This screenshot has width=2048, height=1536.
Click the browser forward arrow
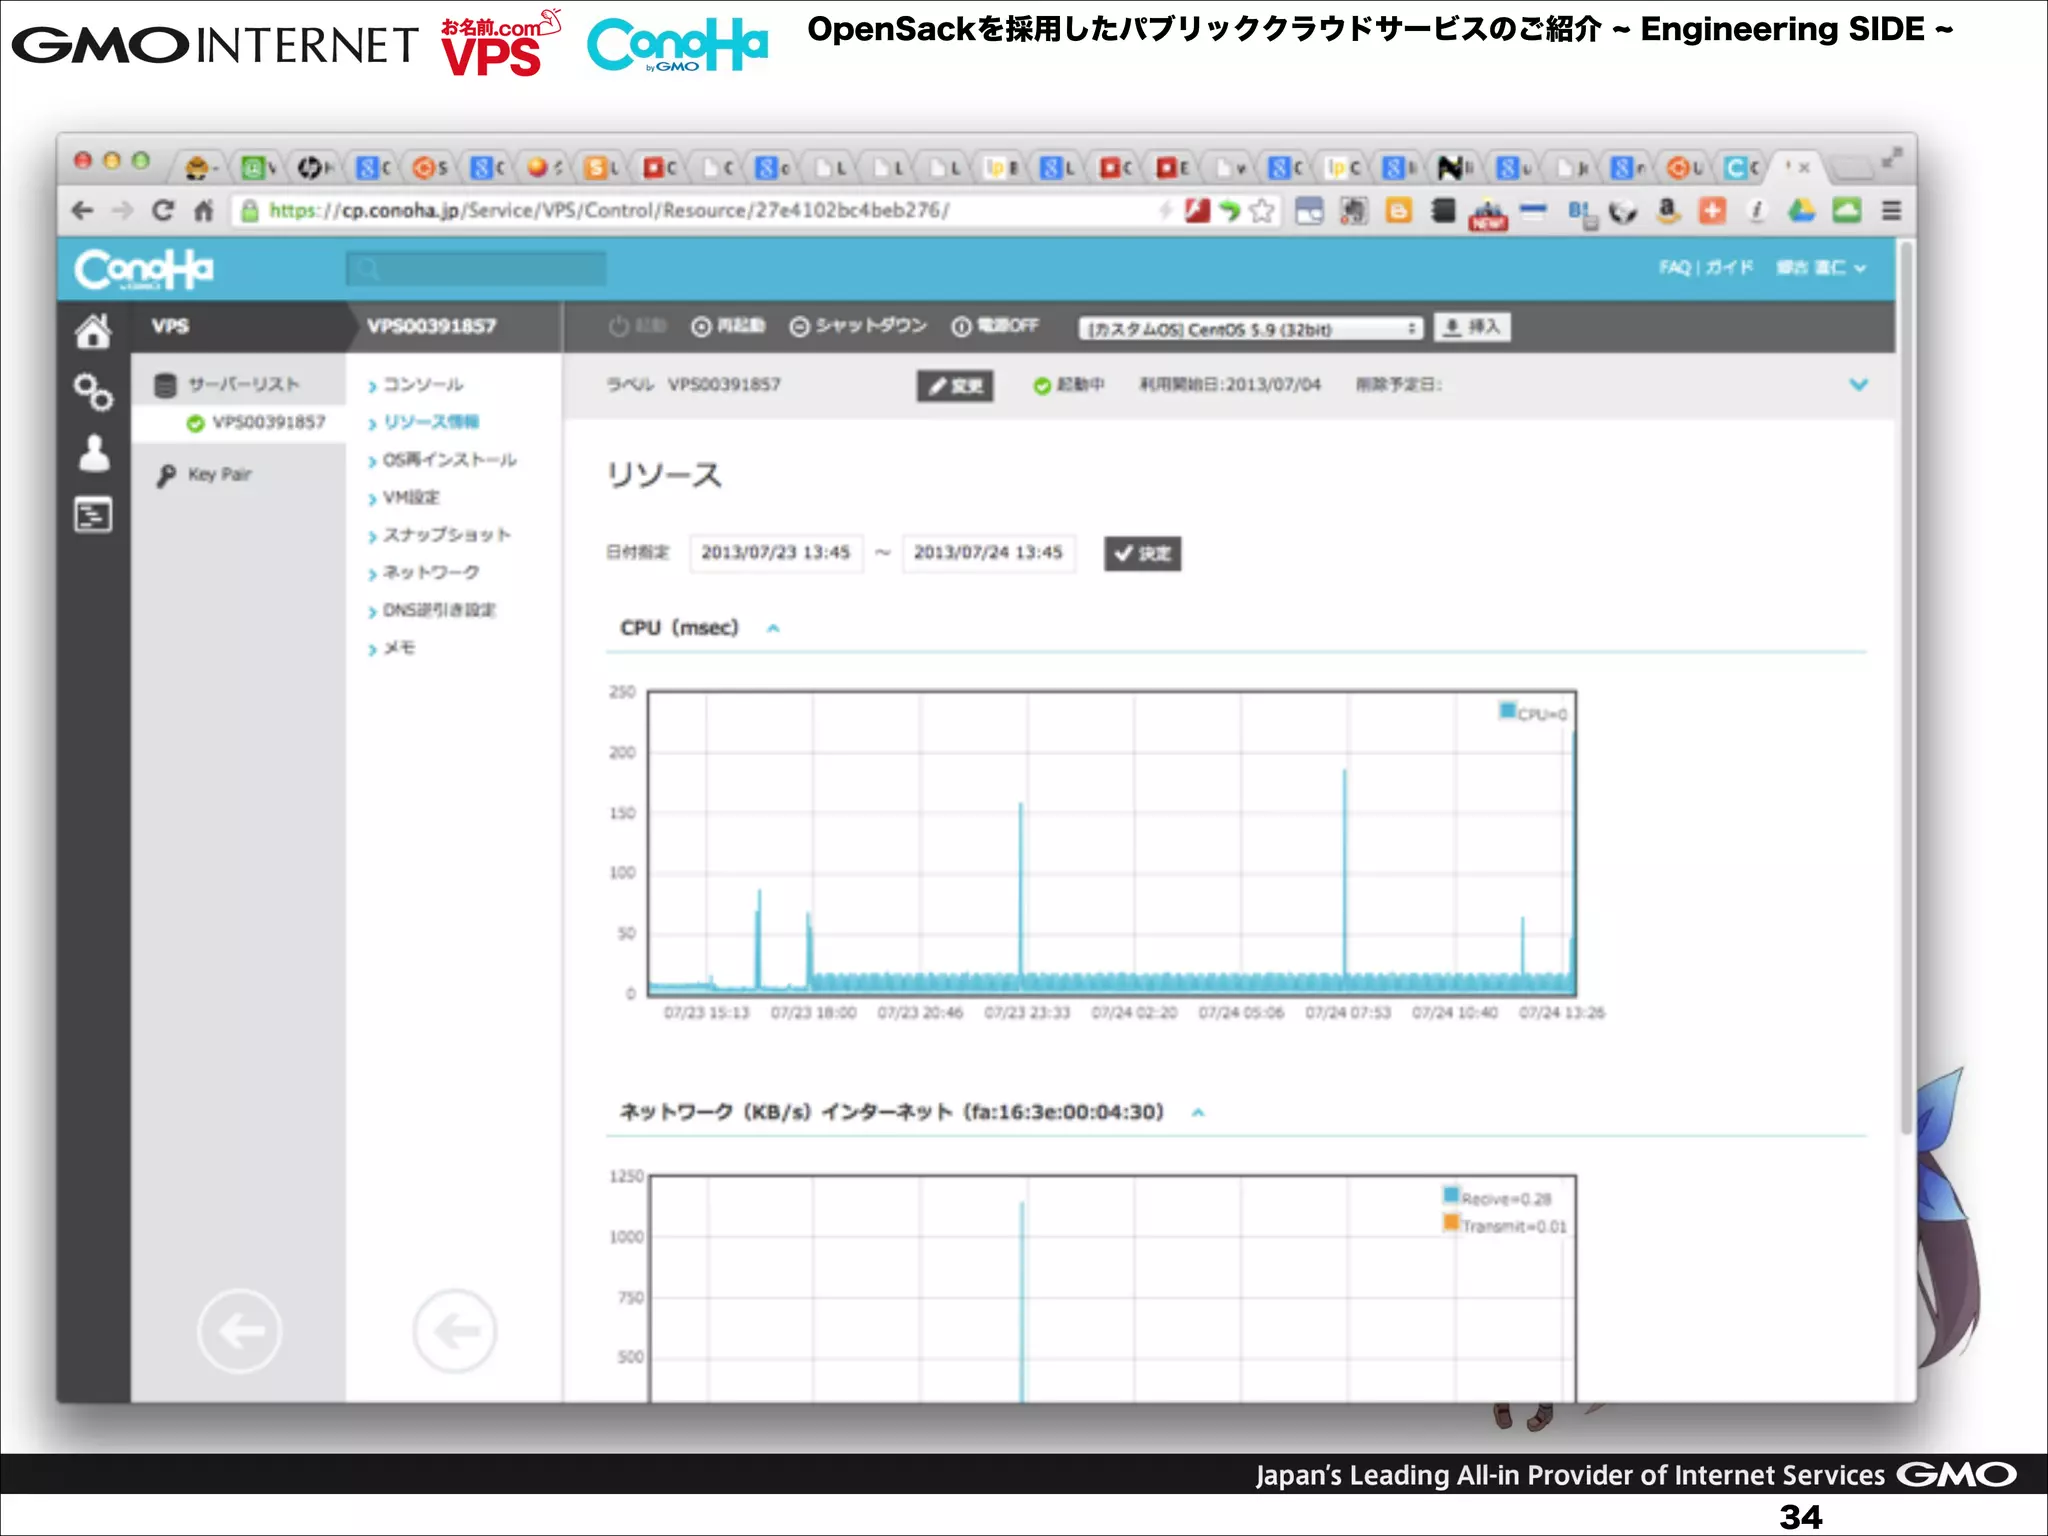pyautogui.click(x=122, y=211)
